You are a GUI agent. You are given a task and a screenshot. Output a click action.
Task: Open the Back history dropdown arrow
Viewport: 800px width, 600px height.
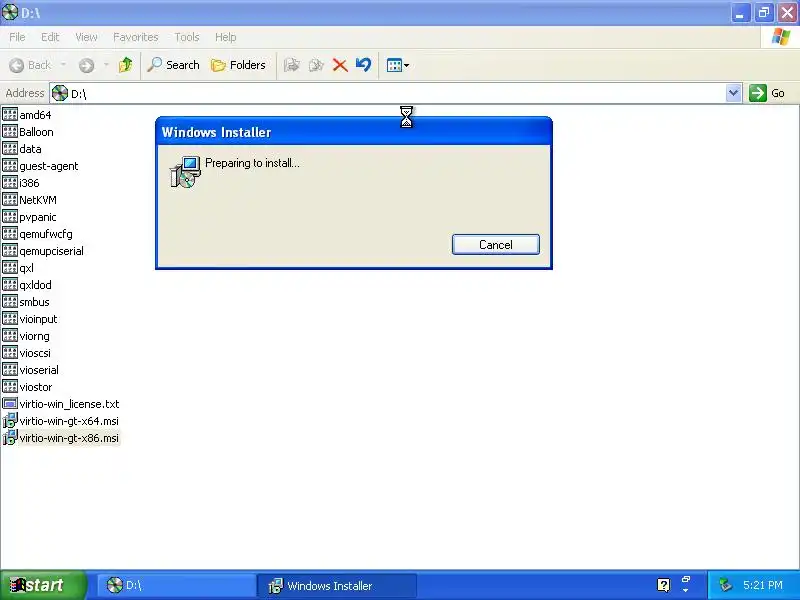[x=63, y=65]
